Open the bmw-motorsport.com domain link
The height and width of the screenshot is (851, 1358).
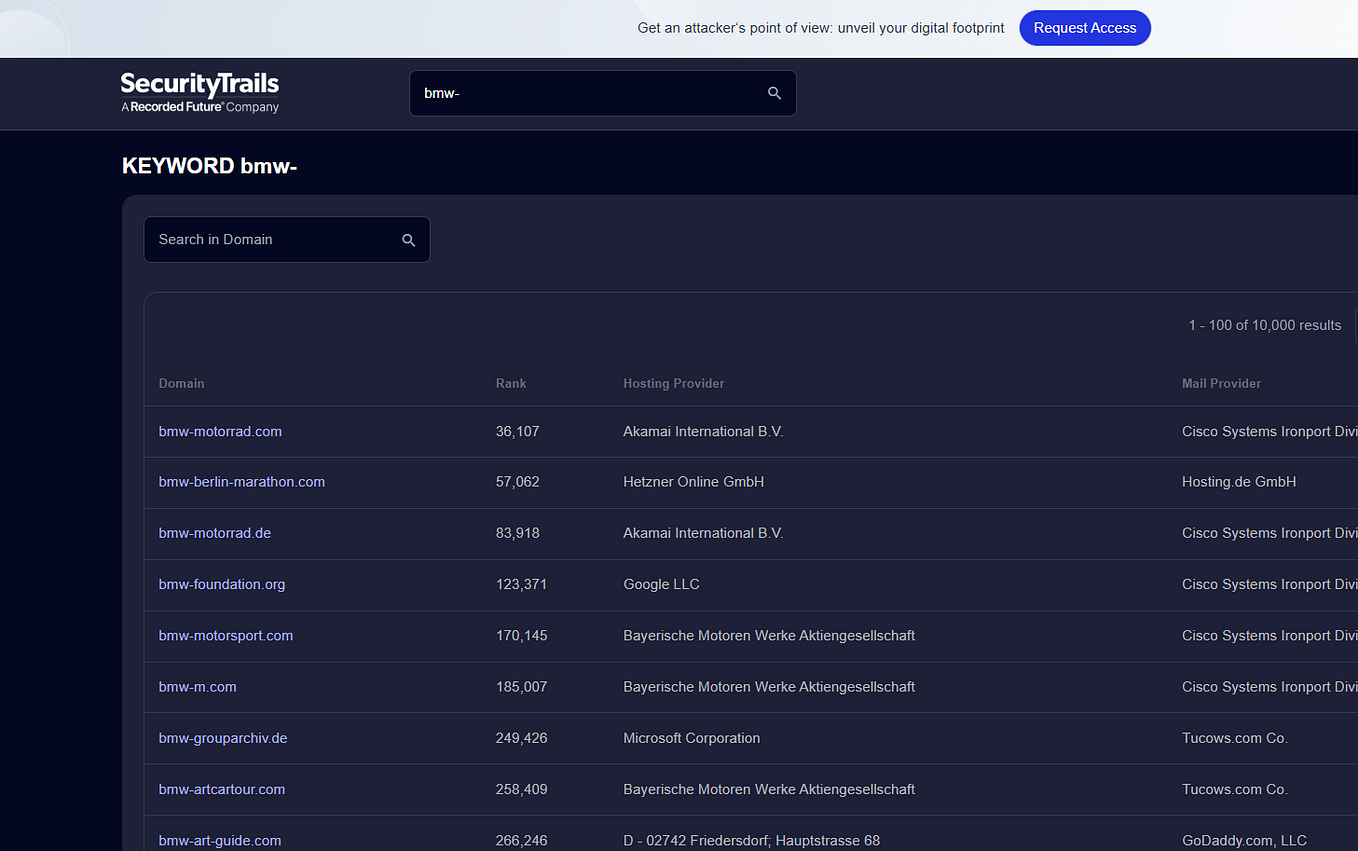[225, 635]
